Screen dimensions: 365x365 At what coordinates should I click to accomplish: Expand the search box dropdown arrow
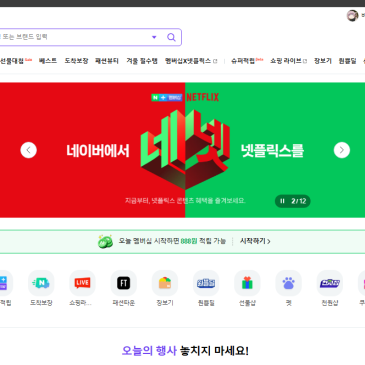(154, 37)
